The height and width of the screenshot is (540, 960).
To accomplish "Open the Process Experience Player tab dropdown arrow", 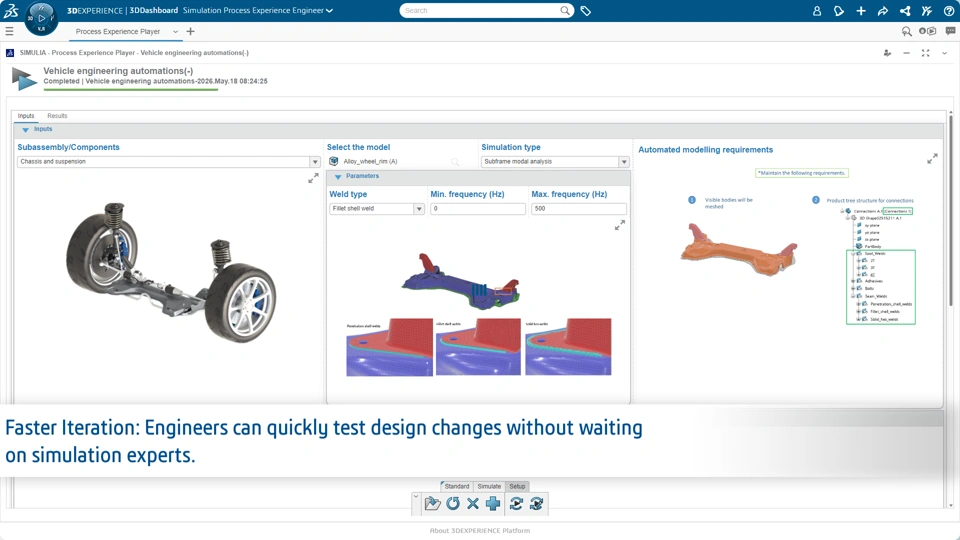I will coord(175,31).
